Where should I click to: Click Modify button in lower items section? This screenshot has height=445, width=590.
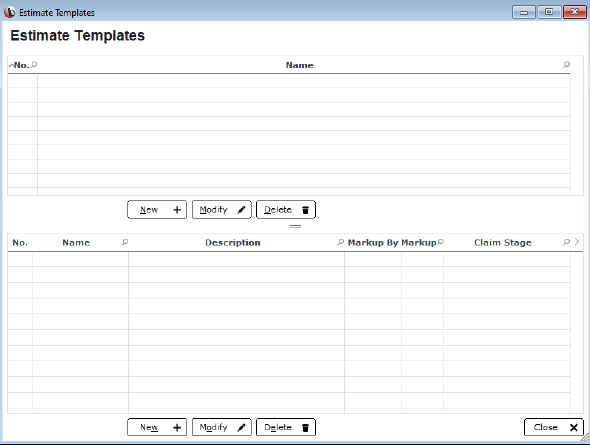tap(222, 427)
